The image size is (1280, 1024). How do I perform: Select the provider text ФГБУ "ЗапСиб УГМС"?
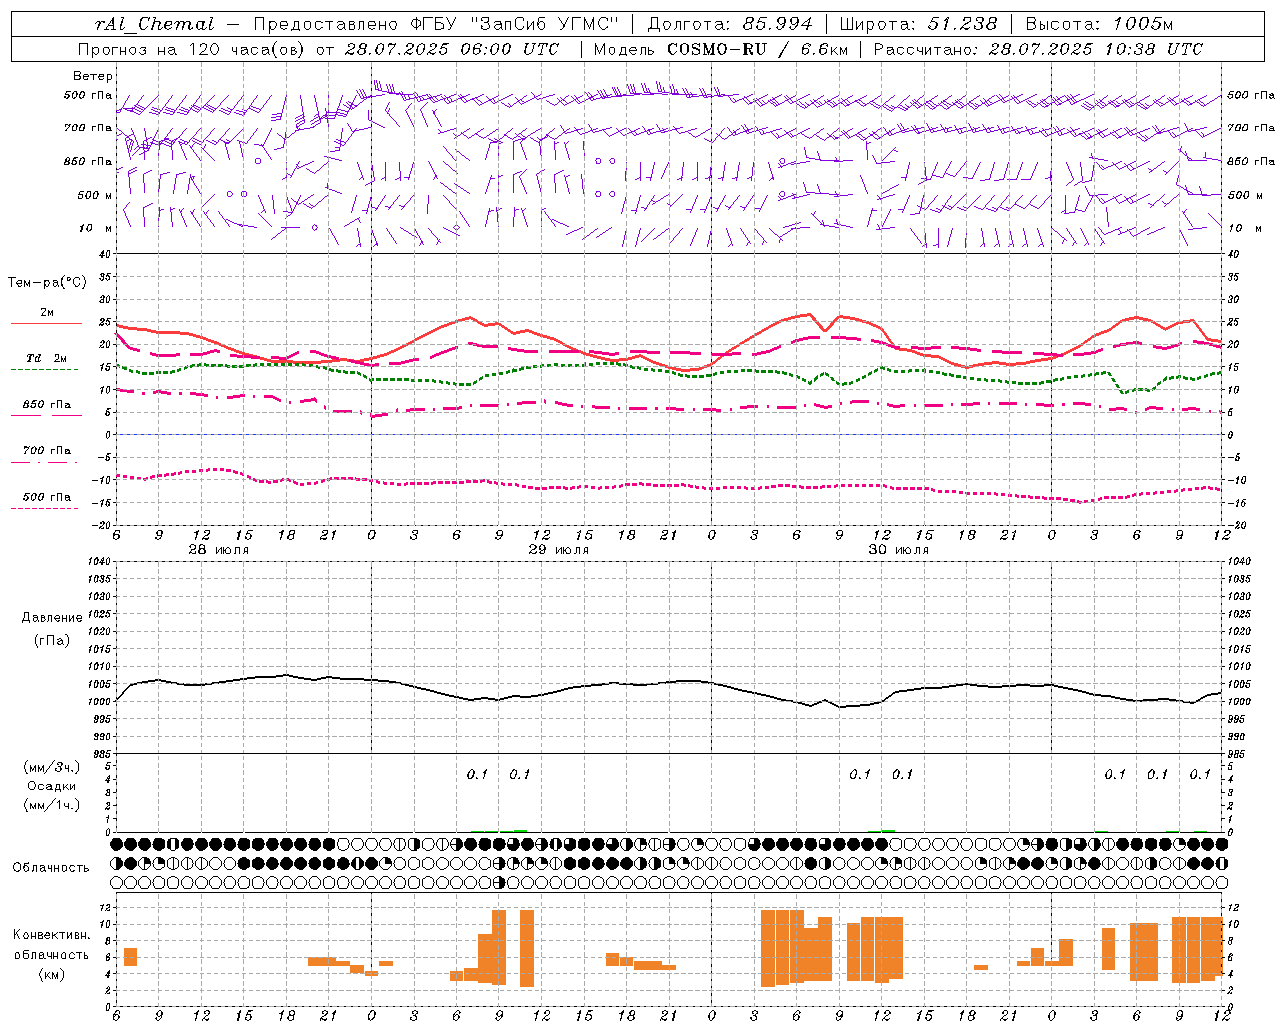click(515, 24)
